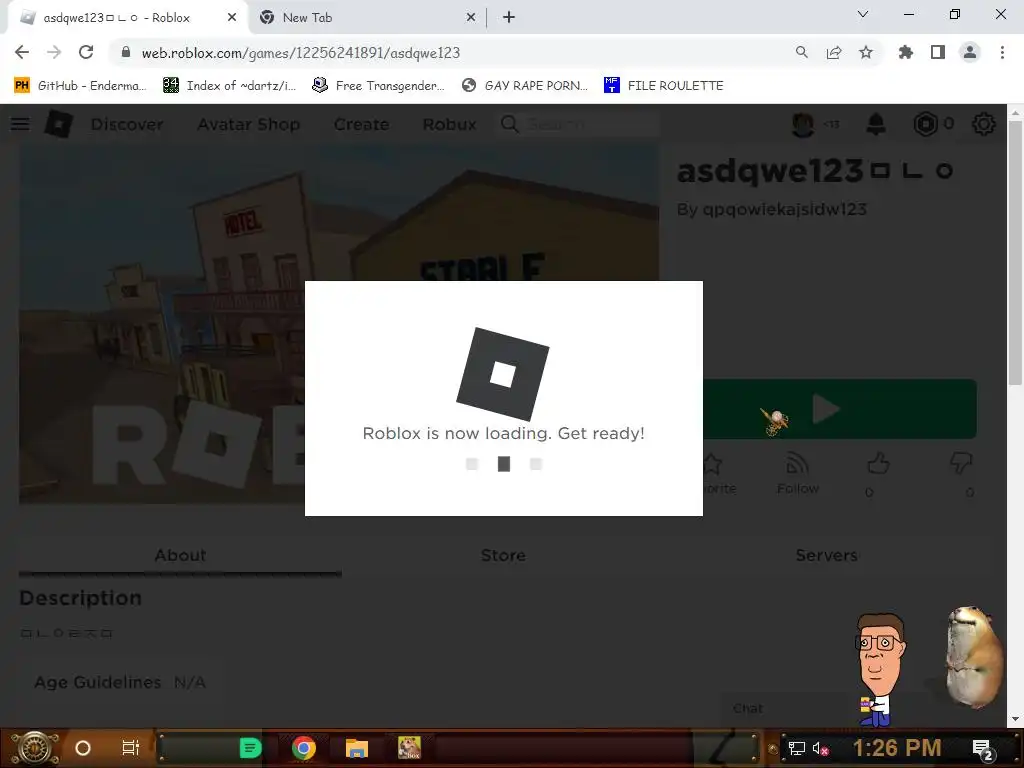The height and width of the screenshot is (768, 1024).
Task: Dislike the game with thumbs down
Action: coord(961,464)
